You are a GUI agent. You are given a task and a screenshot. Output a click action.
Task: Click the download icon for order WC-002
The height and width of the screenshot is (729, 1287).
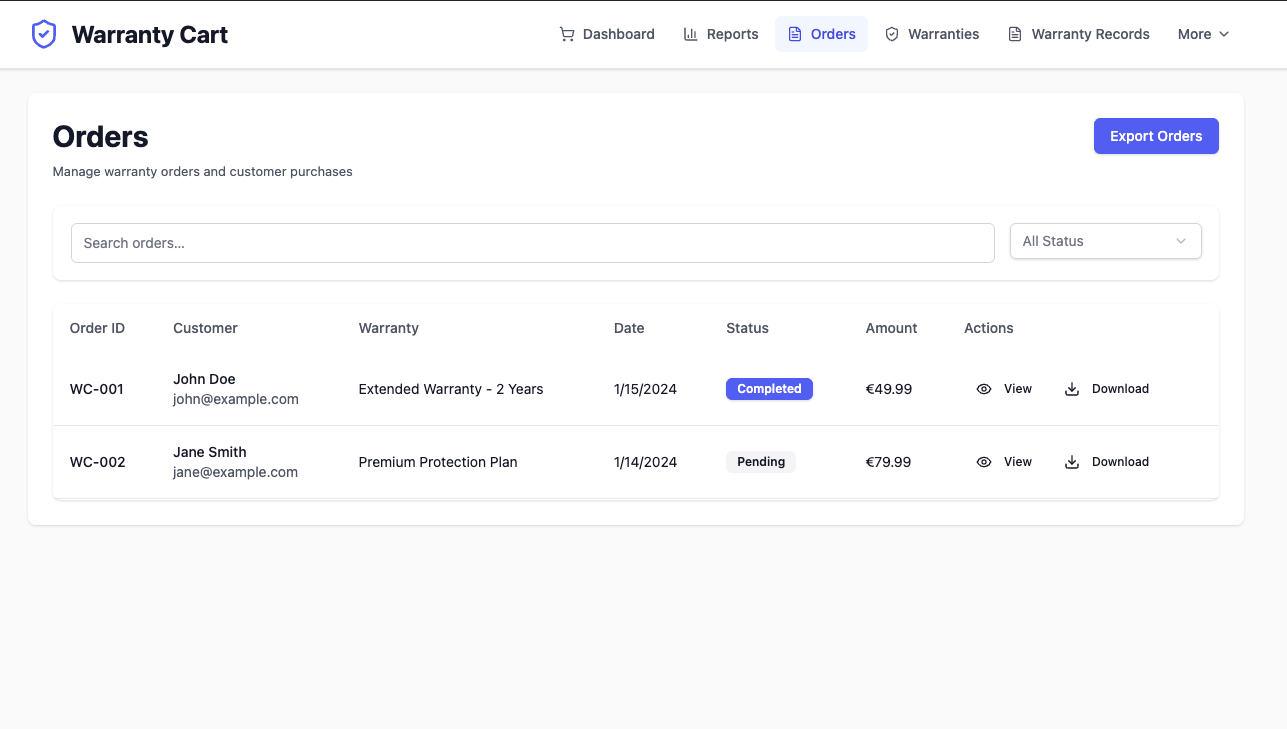1071,462
